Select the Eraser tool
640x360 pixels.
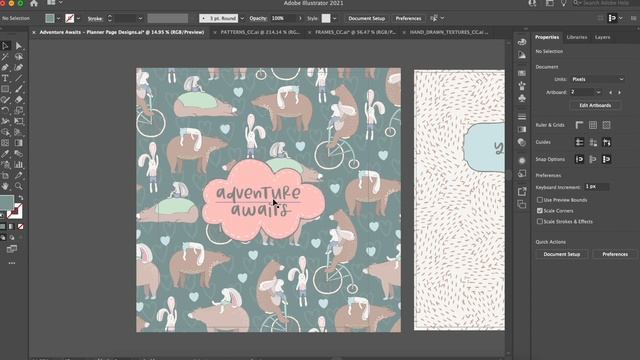coord(19,100)
